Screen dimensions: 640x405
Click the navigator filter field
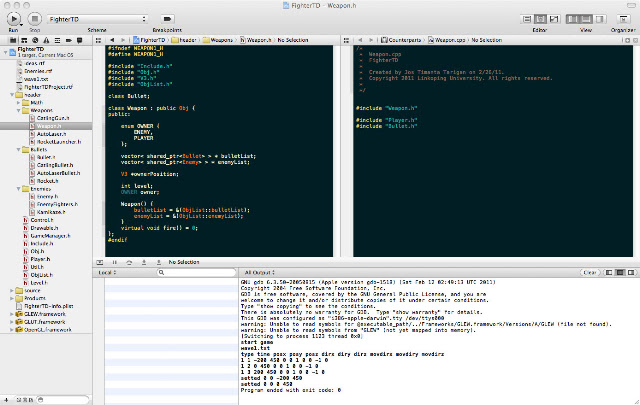63,400
